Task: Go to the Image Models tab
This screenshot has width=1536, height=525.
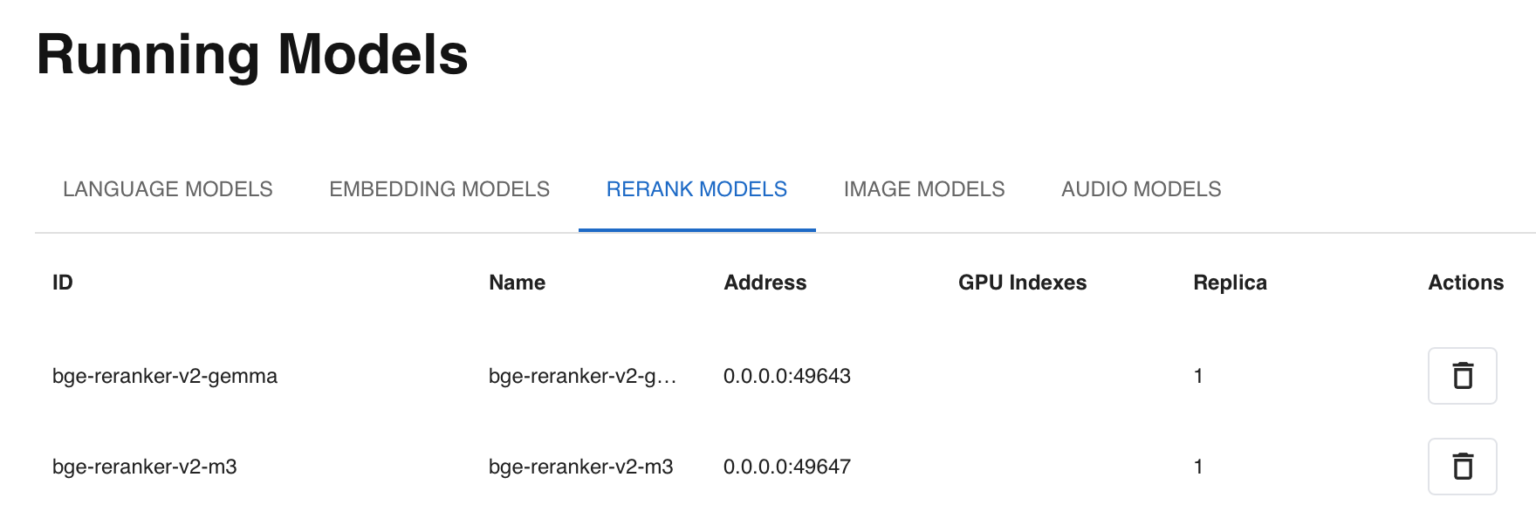Action: click(924, 189)
